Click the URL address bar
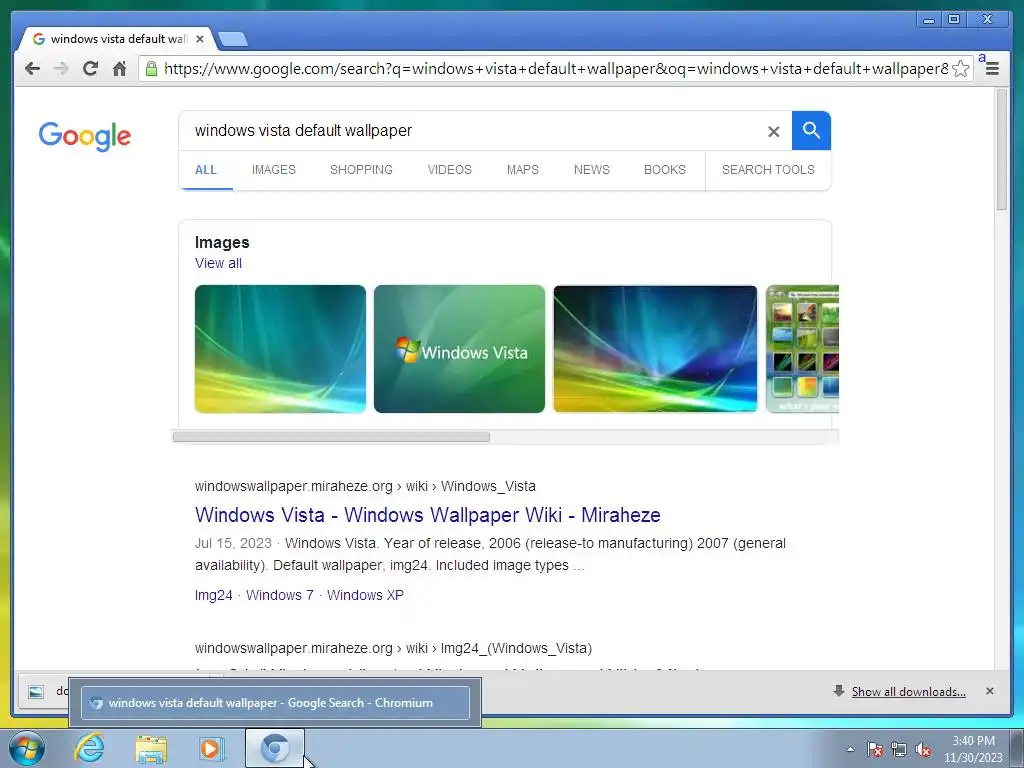The height and width of the screenshot is (768, 1024). click(x=556, y=69)
